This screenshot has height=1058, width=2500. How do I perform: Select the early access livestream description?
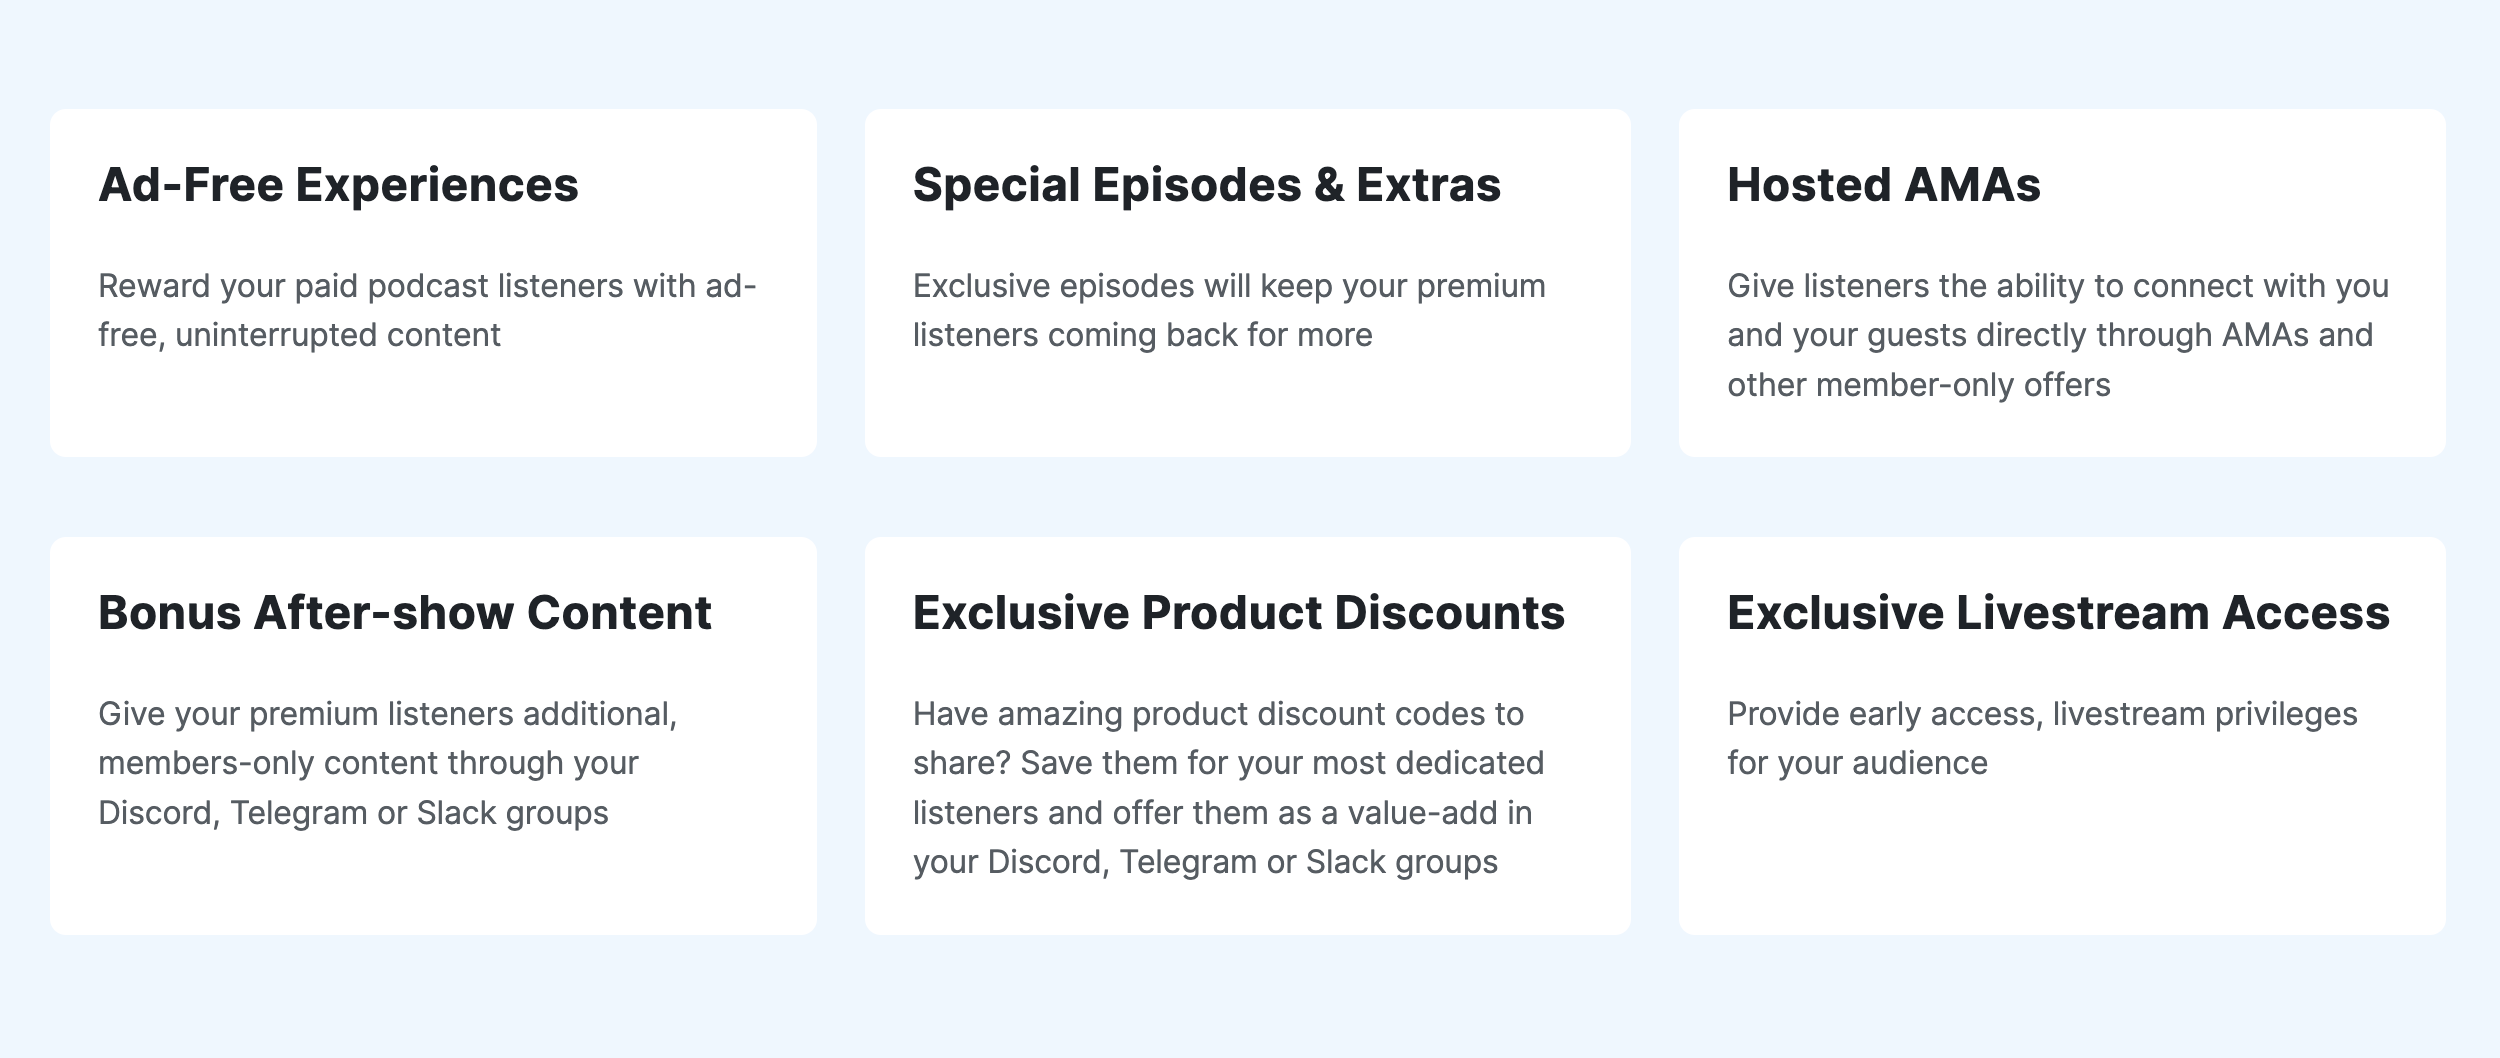(2042, 738)
